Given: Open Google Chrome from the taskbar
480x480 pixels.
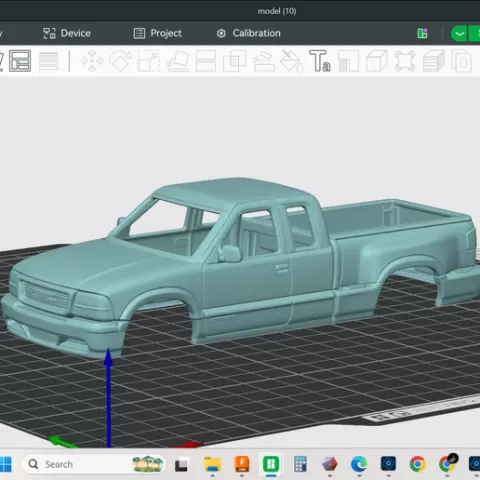Looking at the screenshot, I should tap(417, 464).
